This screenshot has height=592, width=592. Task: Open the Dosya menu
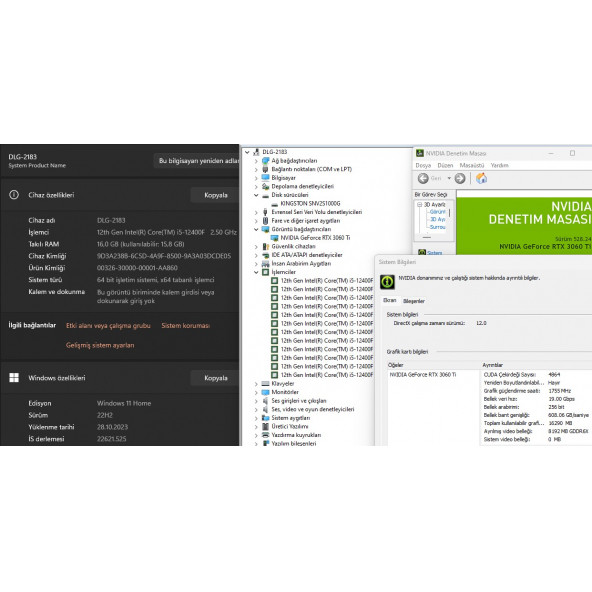click(423, 165)
